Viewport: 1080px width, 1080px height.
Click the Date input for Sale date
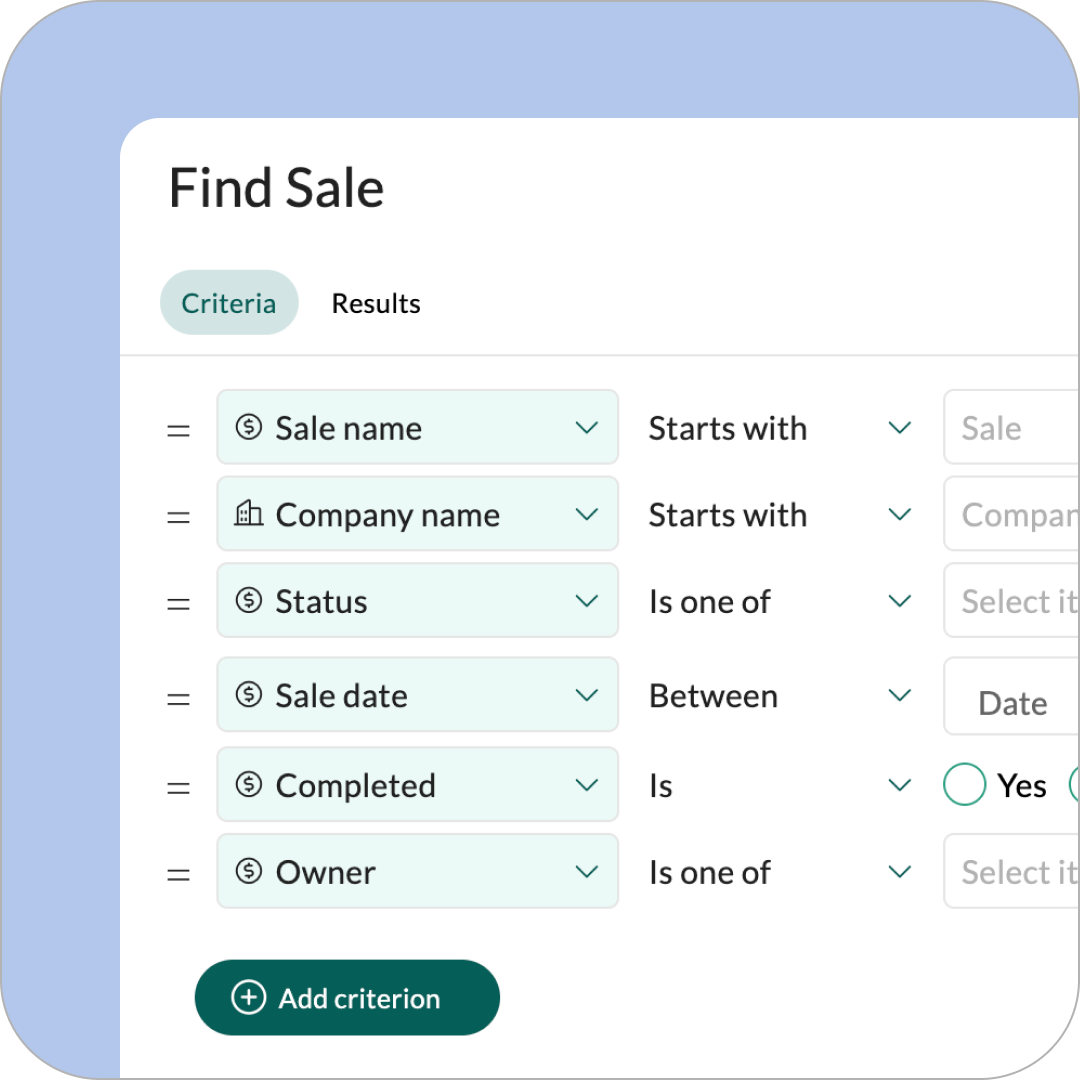pos(1012,702)
